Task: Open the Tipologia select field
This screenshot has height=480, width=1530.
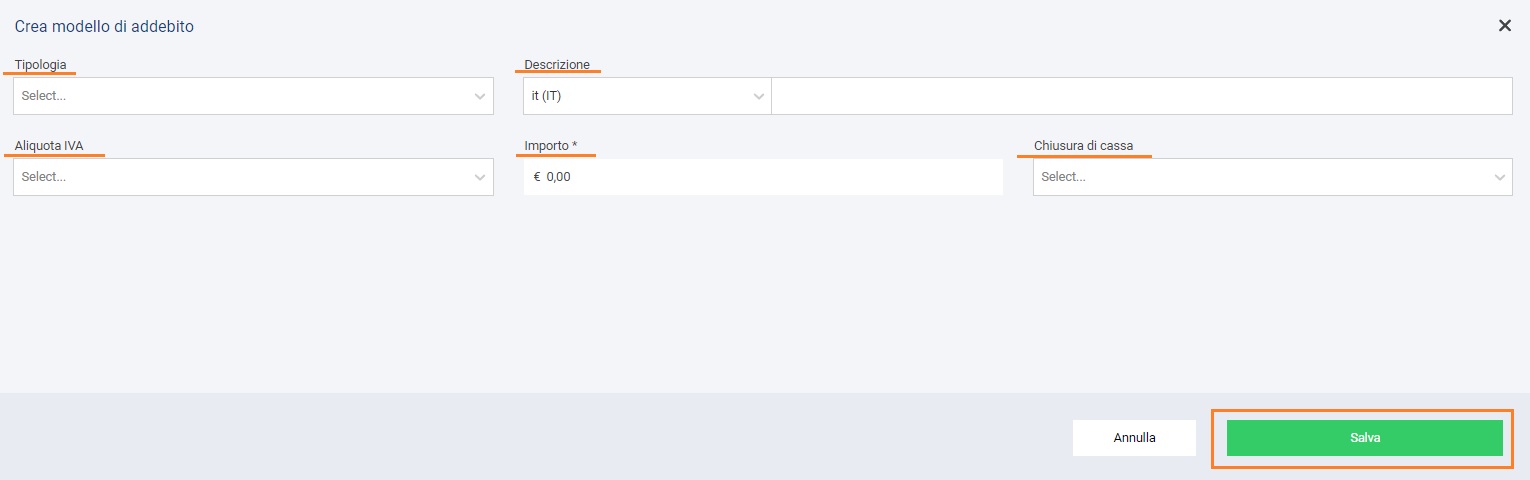Action: click(240, 96)
